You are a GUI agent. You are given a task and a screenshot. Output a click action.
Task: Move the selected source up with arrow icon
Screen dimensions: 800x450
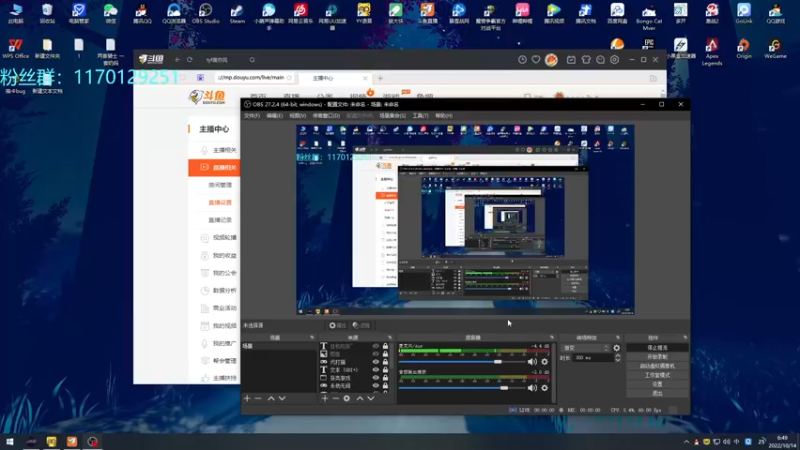360,398
